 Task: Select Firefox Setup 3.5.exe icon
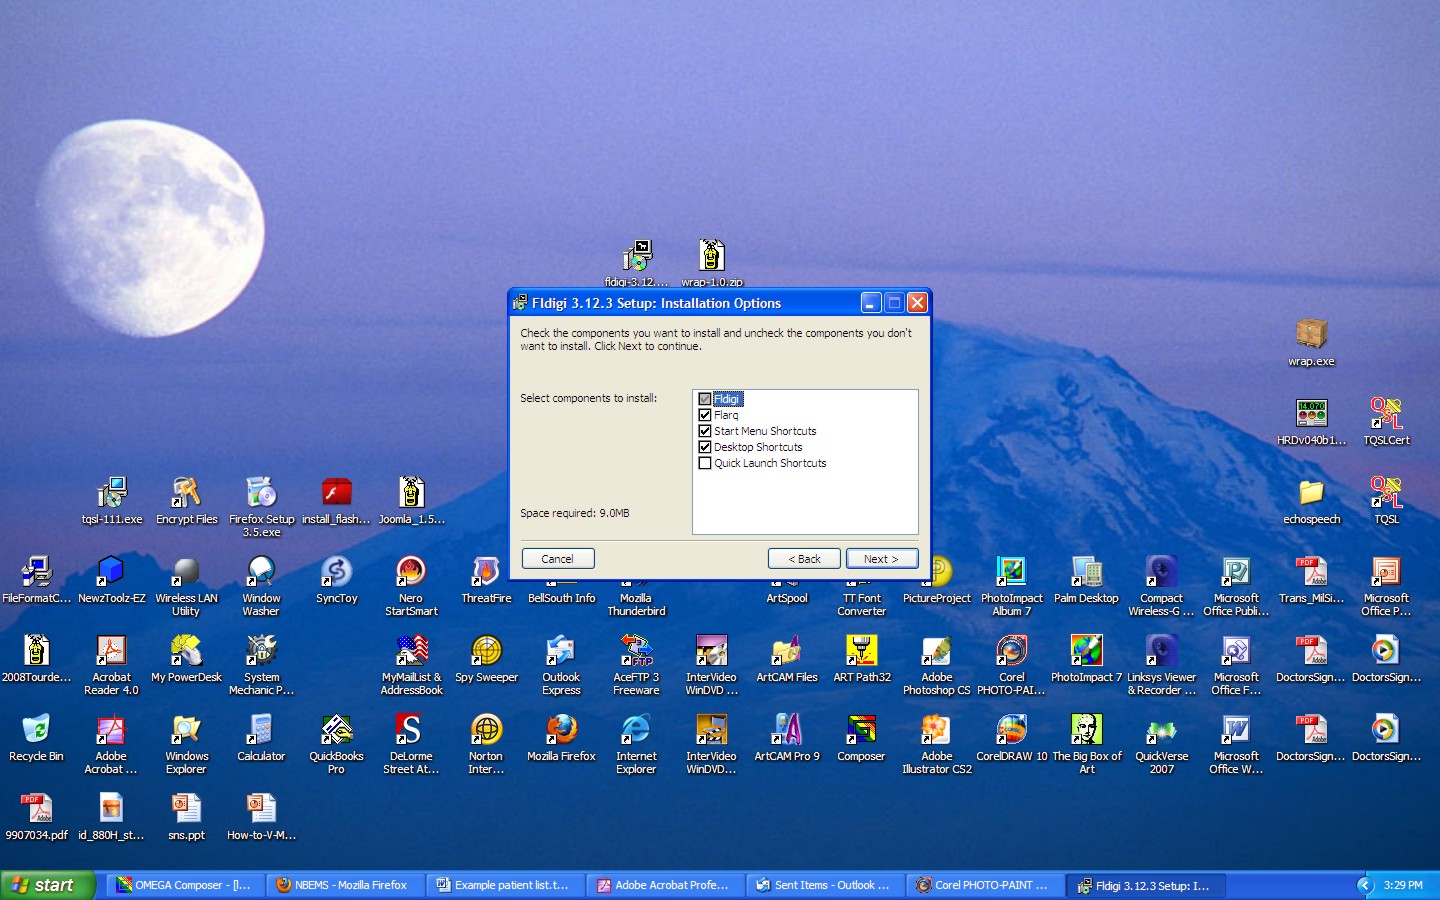point(261,493)
